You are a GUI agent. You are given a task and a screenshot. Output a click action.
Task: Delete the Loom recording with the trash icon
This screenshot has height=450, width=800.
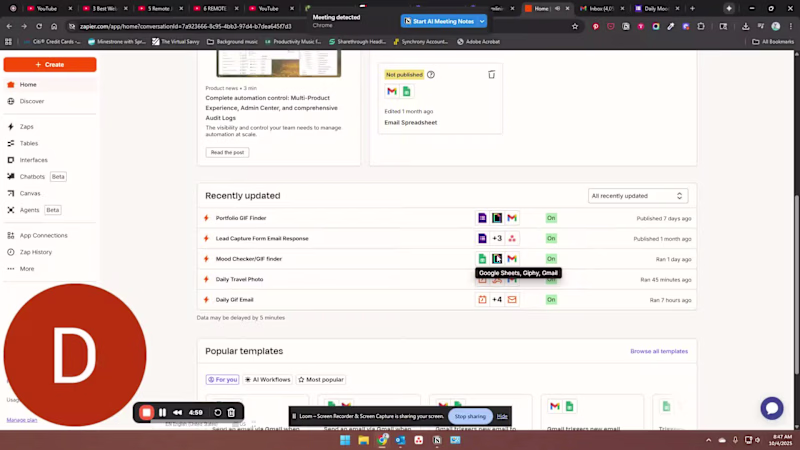pyautogui.click(x=232, y=413)
